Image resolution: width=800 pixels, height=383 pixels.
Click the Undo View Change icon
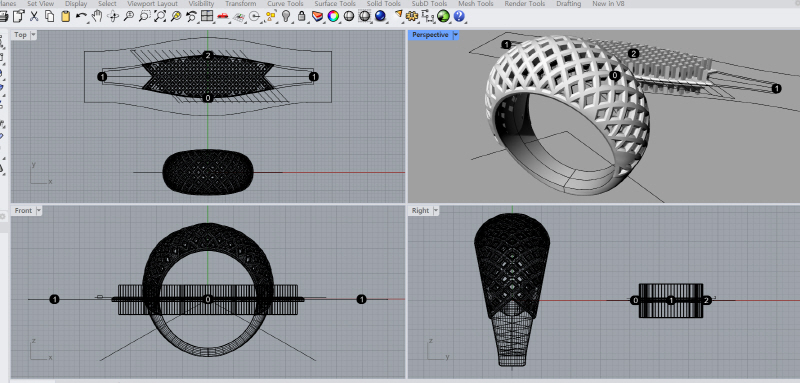192,16
